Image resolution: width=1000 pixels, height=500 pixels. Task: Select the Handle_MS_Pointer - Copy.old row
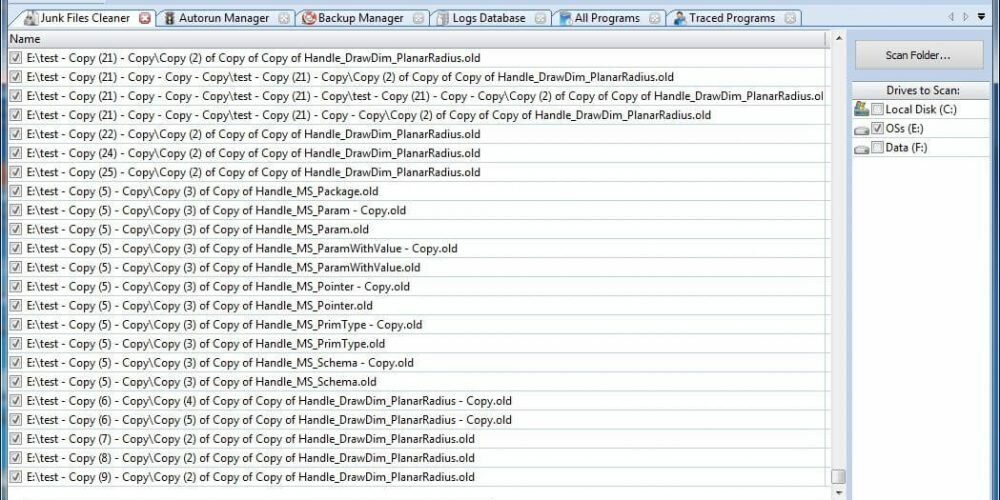[418, 287]
